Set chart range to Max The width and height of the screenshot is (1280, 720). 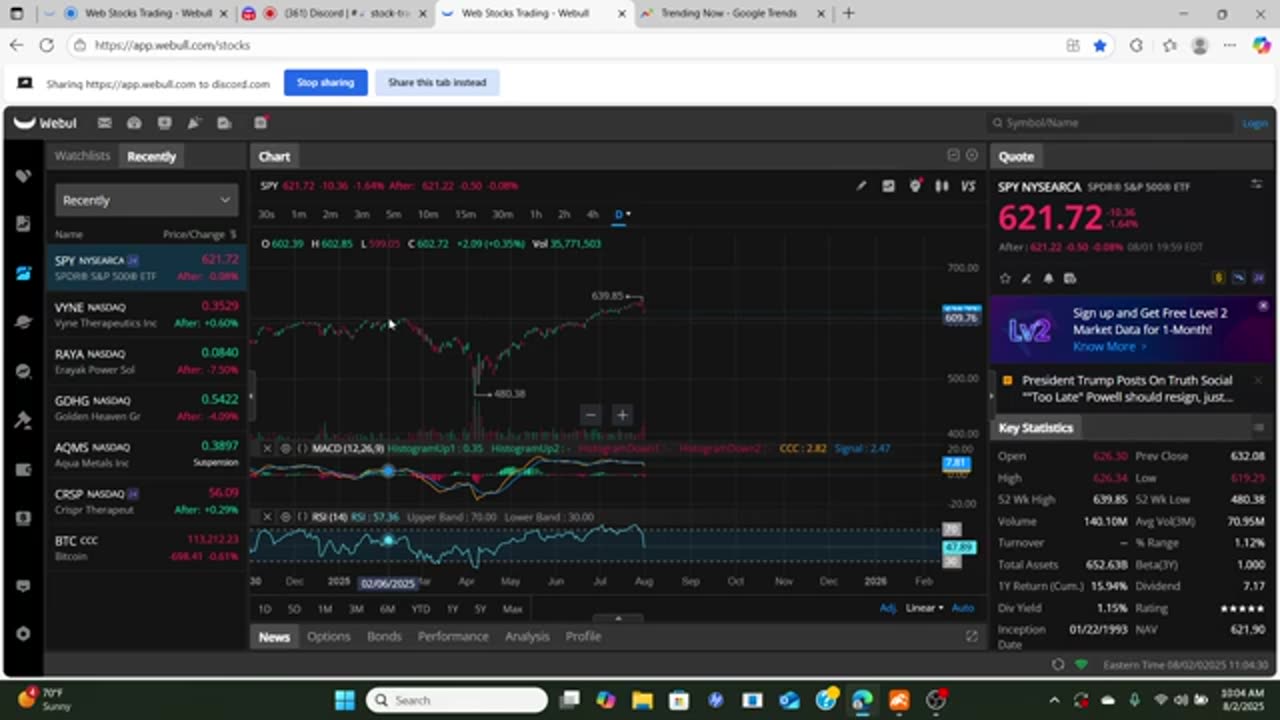point(512,608)
